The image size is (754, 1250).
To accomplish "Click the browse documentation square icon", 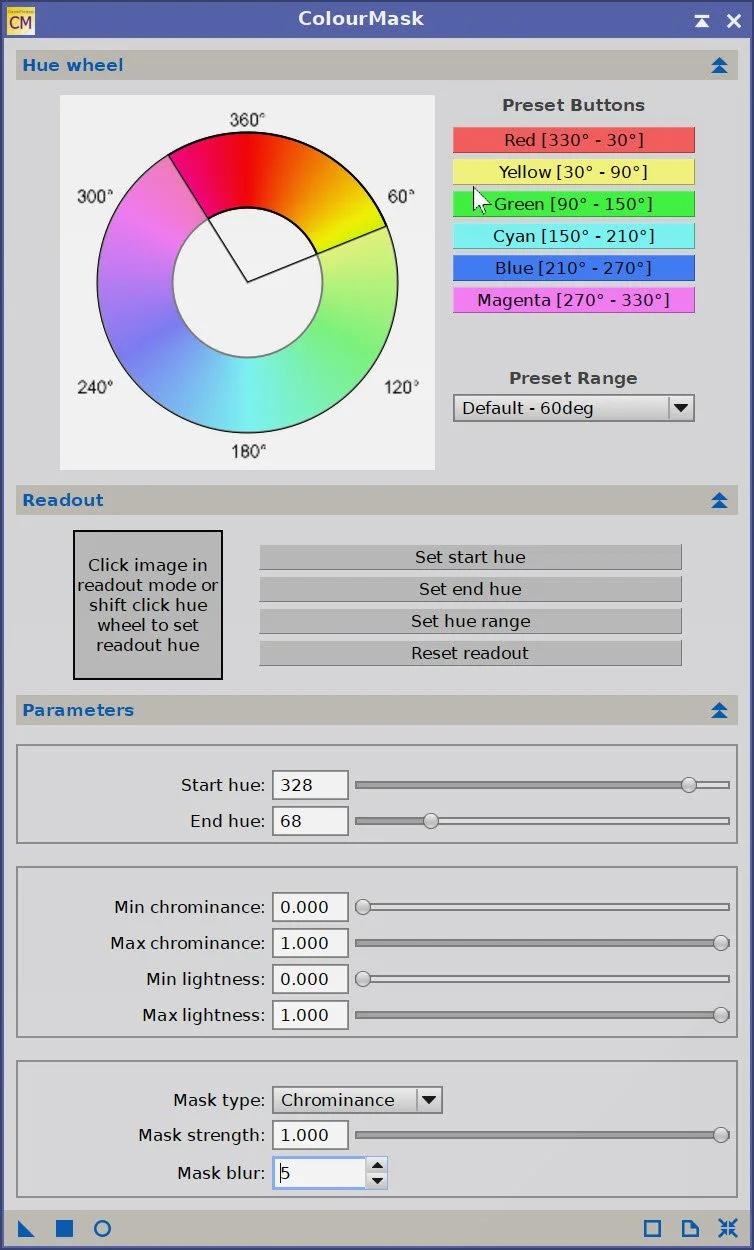I will click(x=652, y=1229).
